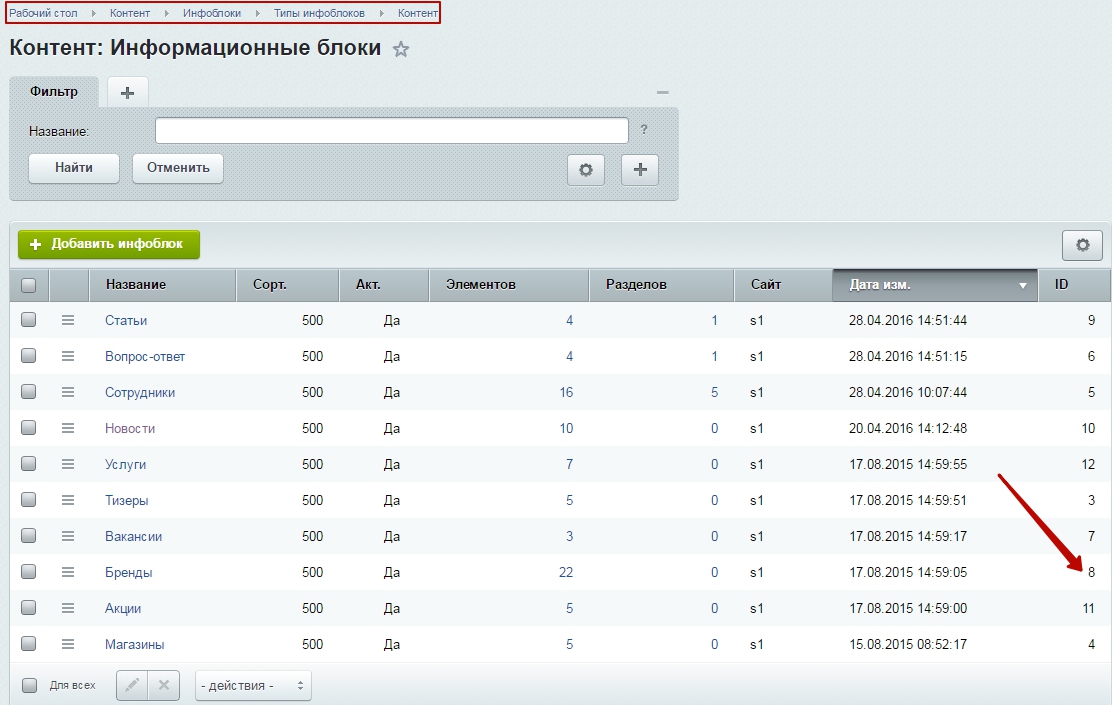Click plus button to add filter field

(x=640, y=170)
